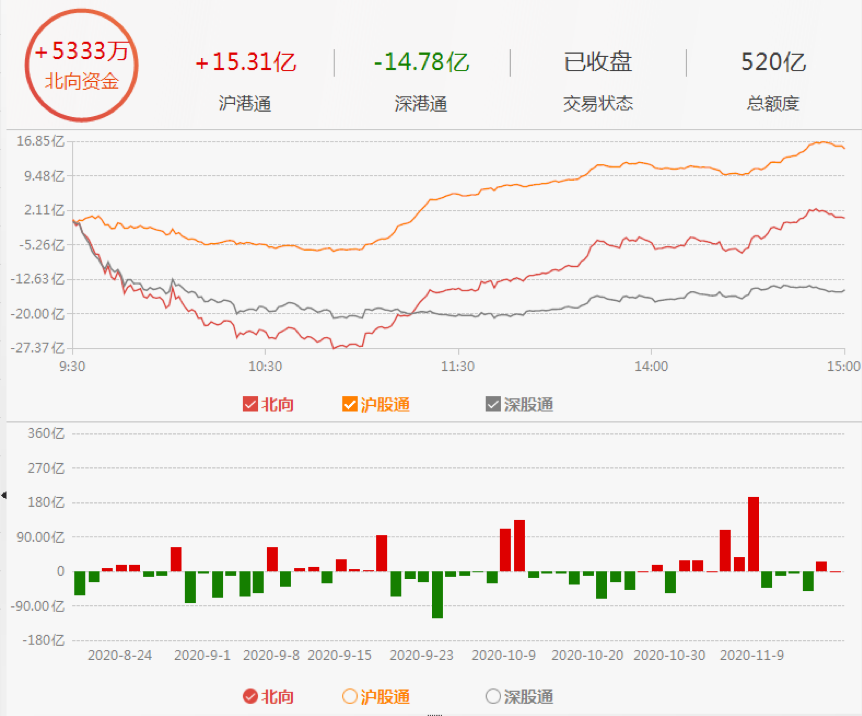This screenshot has width=862, height=716.
Task: Click the 2020-10-20 date label
Action: [x=587, y=656]
